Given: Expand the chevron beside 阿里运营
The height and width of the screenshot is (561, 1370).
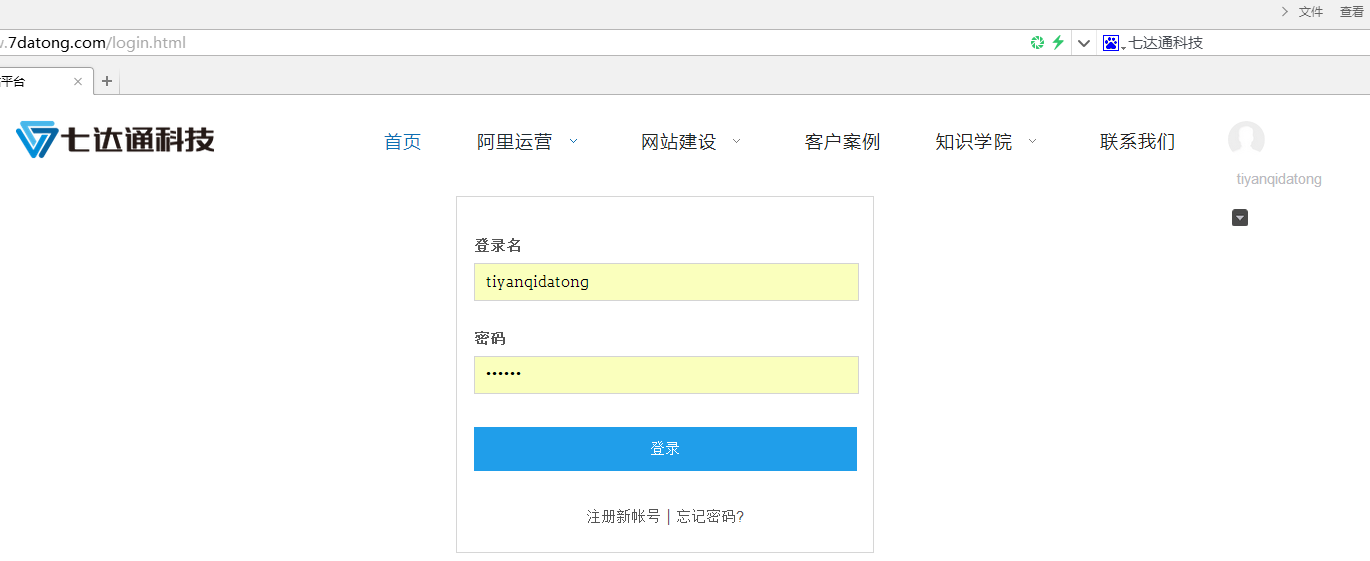Looking at the screenshot, I should (573, 141).
